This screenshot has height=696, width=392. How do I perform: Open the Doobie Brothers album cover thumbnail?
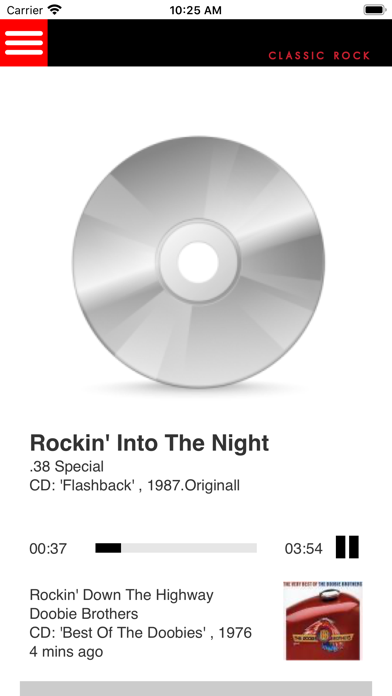(323, 621)
